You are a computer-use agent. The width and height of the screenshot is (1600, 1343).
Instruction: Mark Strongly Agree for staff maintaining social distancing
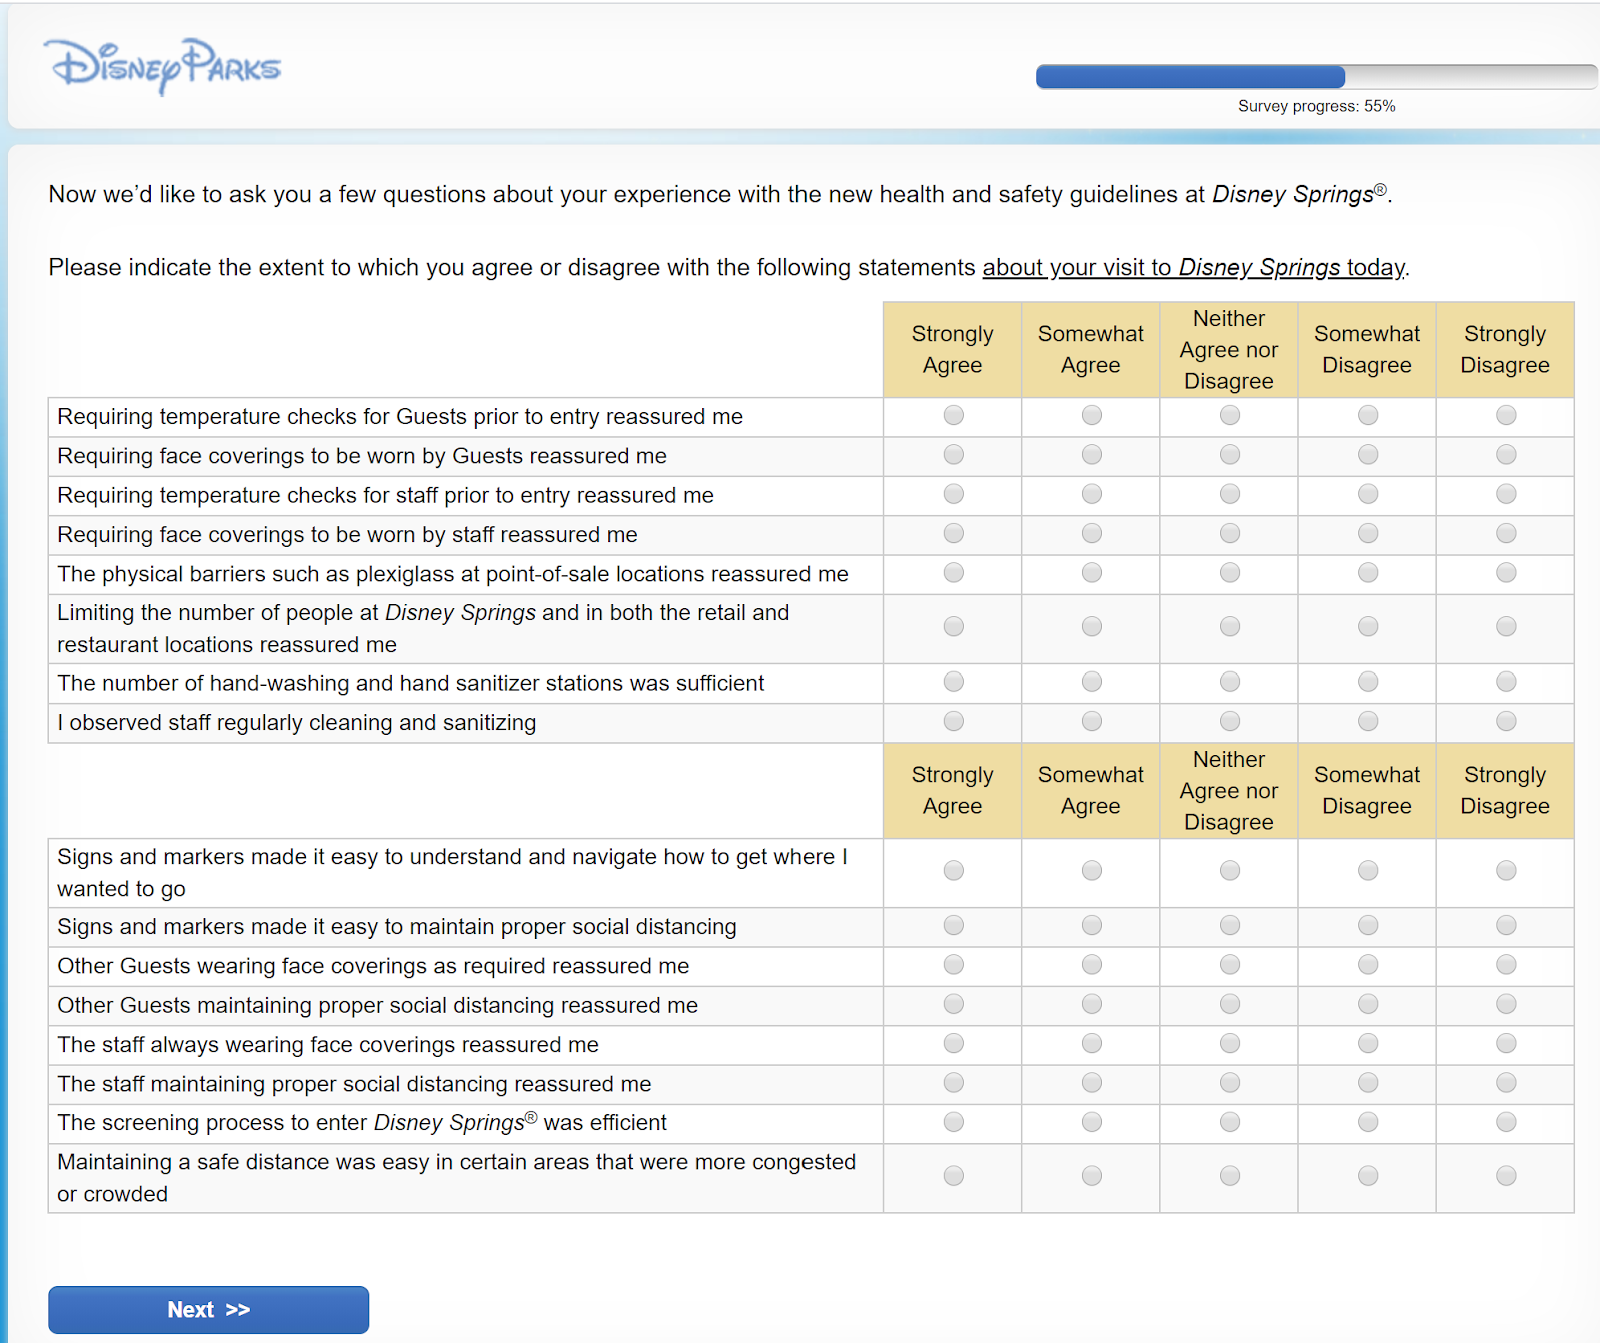tap(953, 1083)
